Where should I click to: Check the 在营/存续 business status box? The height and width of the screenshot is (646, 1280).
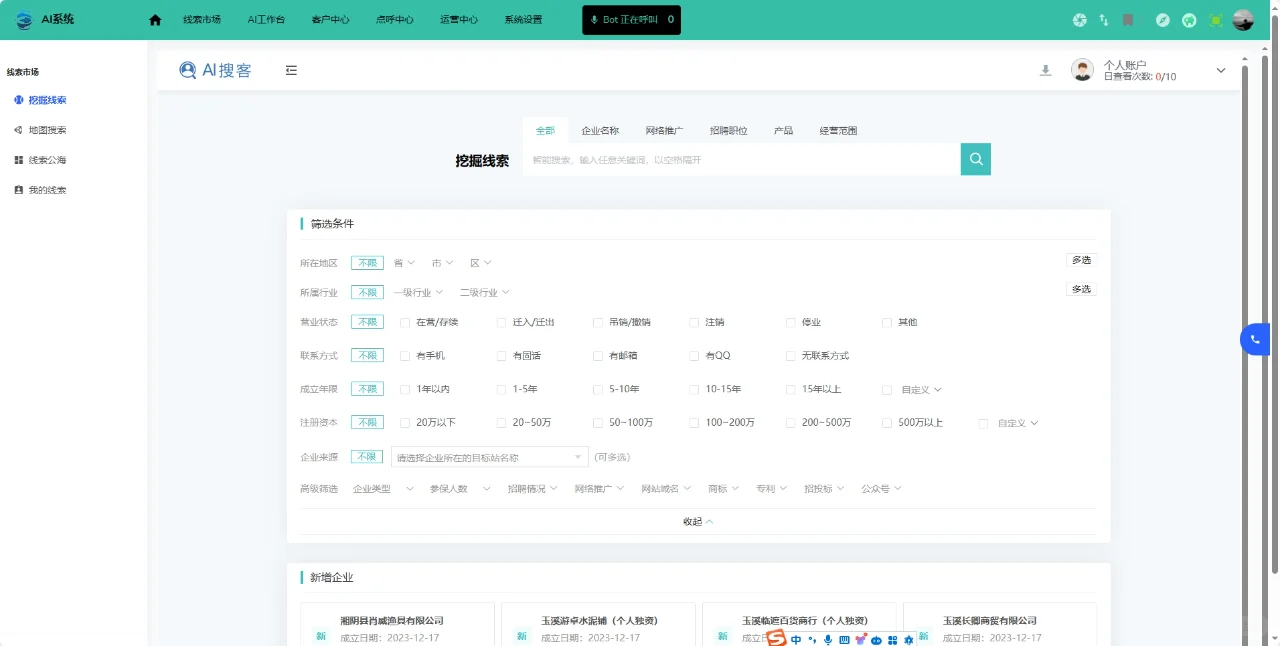coord(405,323)
